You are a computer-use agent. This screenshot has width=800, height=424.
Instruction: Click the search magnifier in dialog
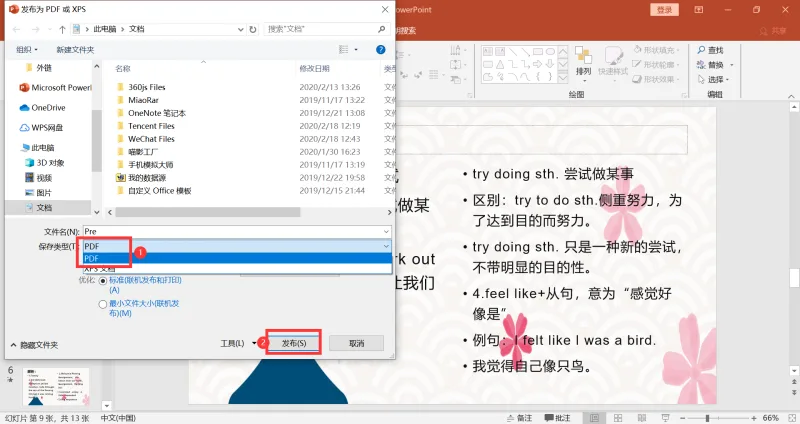pos(382,29)
